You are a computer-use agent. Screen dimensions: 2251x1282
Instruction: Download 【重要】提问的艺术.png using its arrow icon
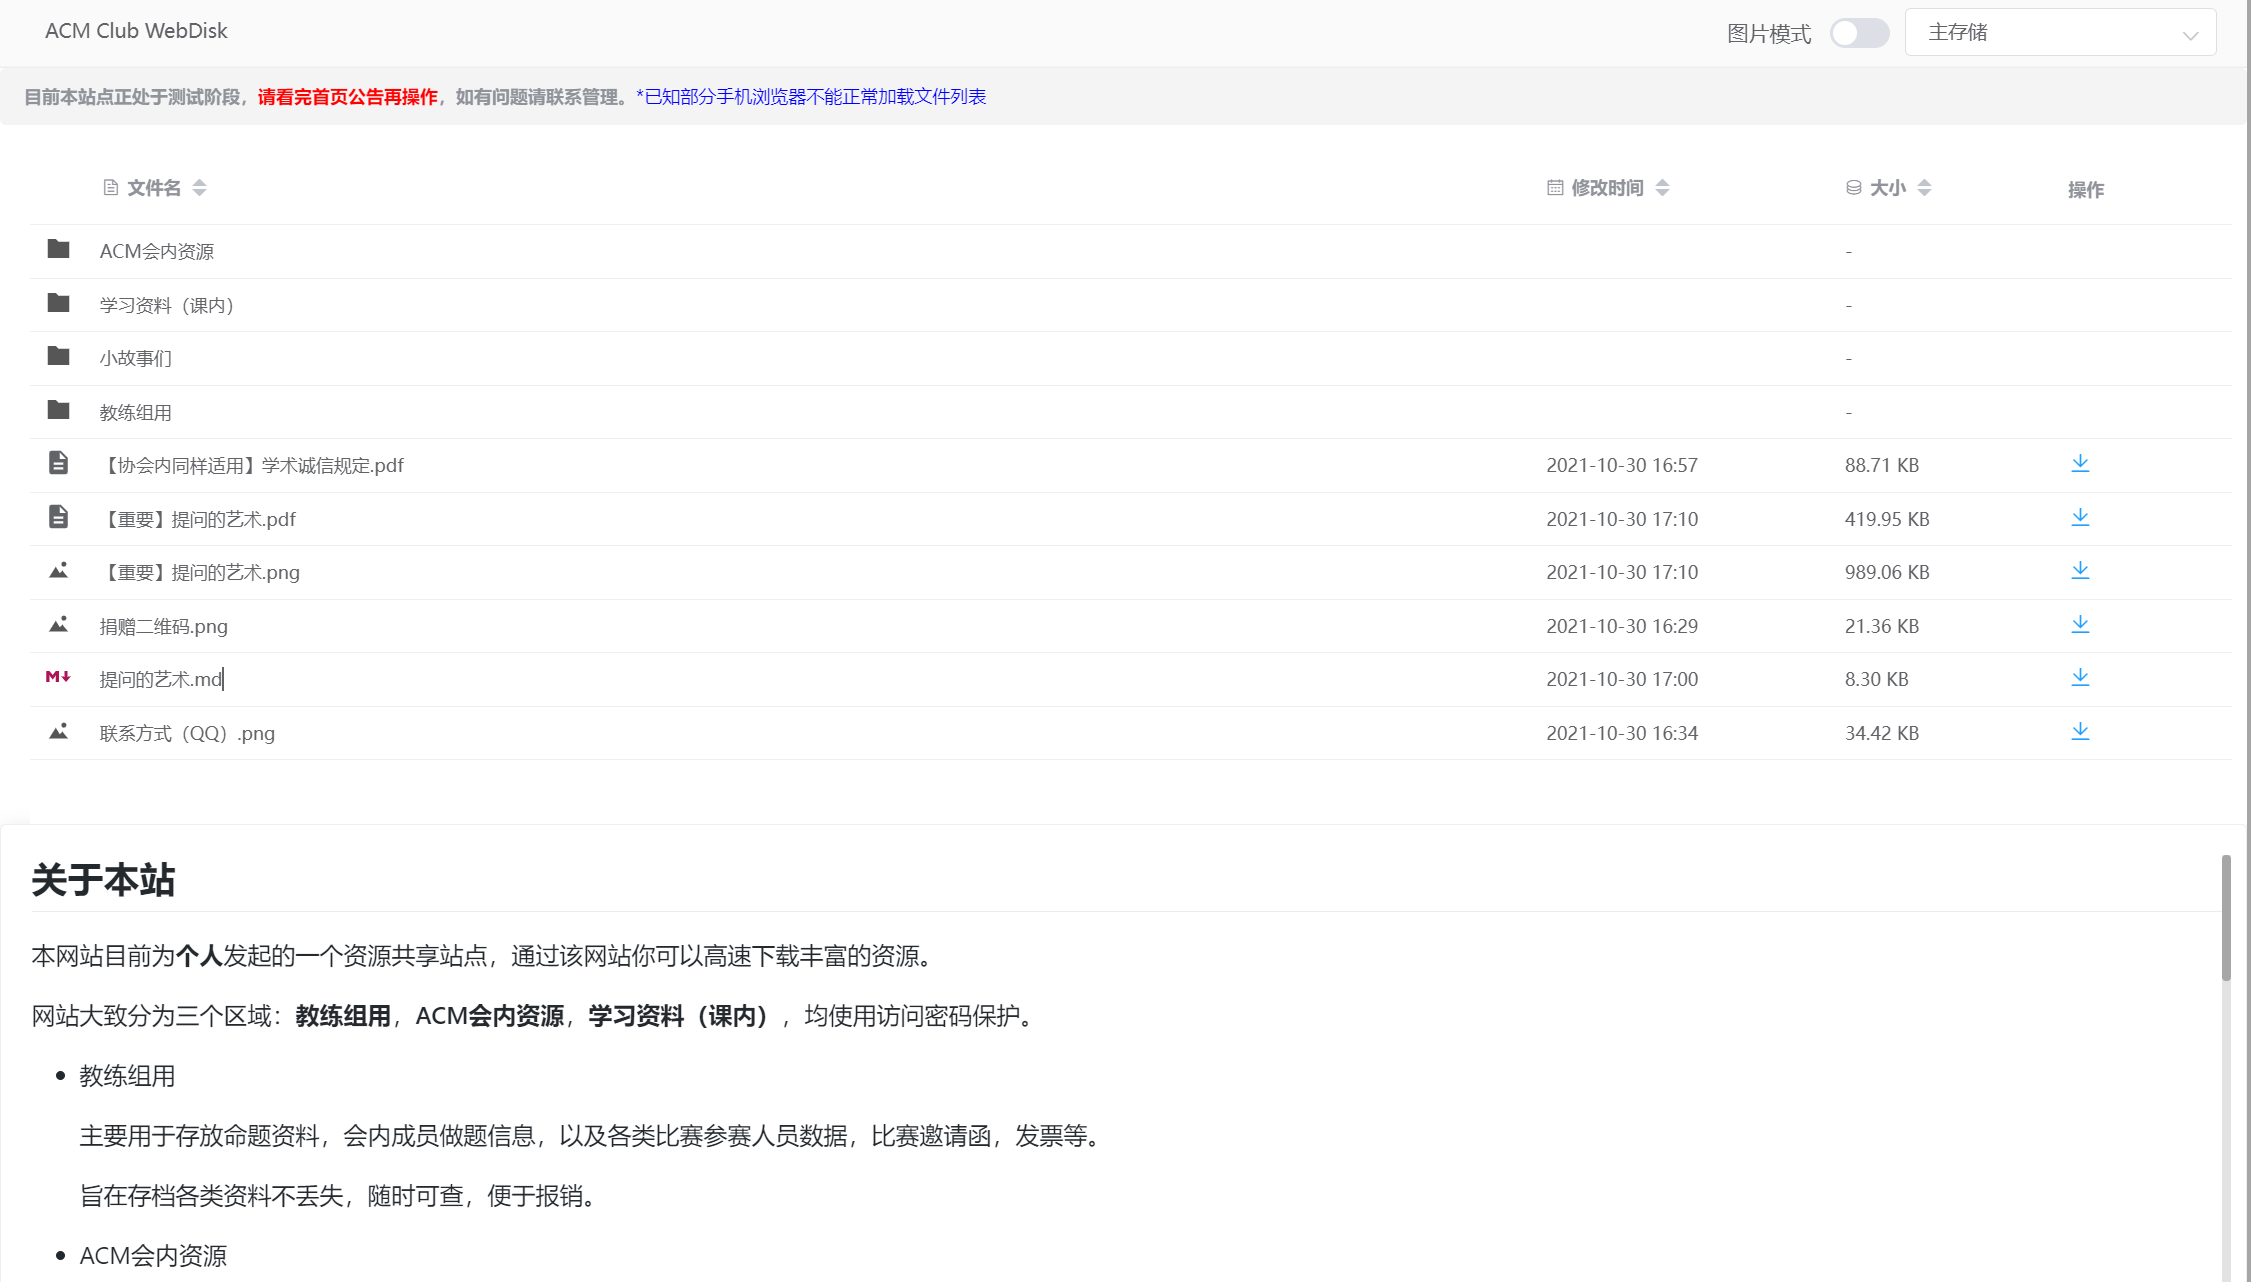[2080, 571]
